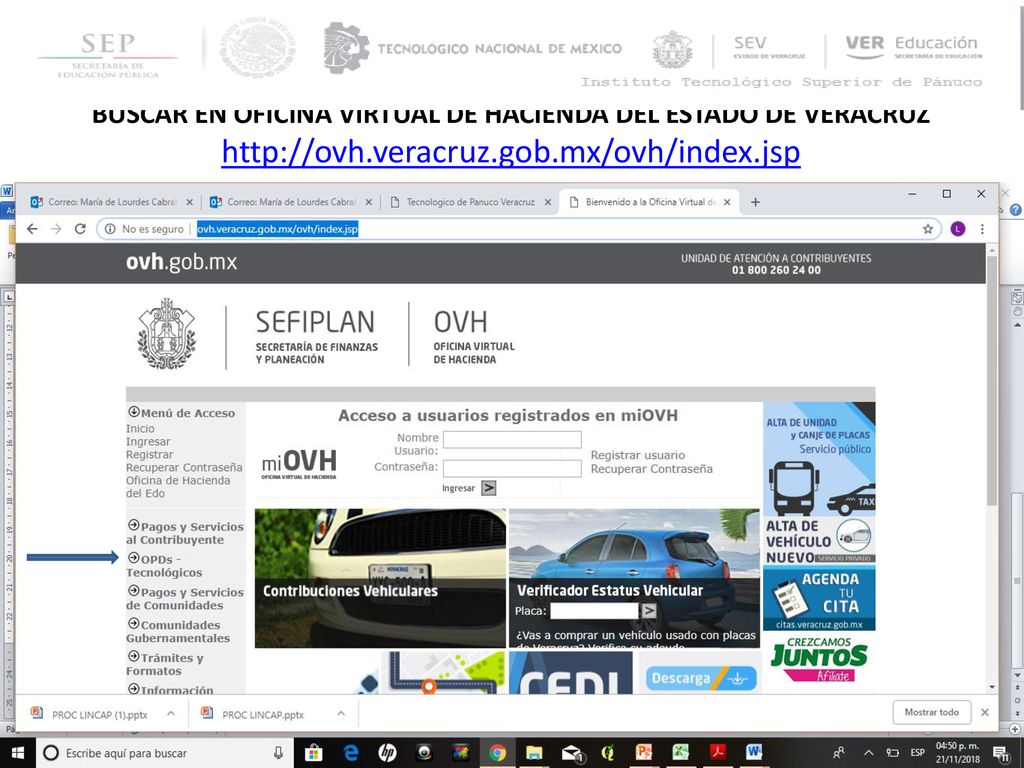Show hidden system tray icons

(x=869, y=753)
